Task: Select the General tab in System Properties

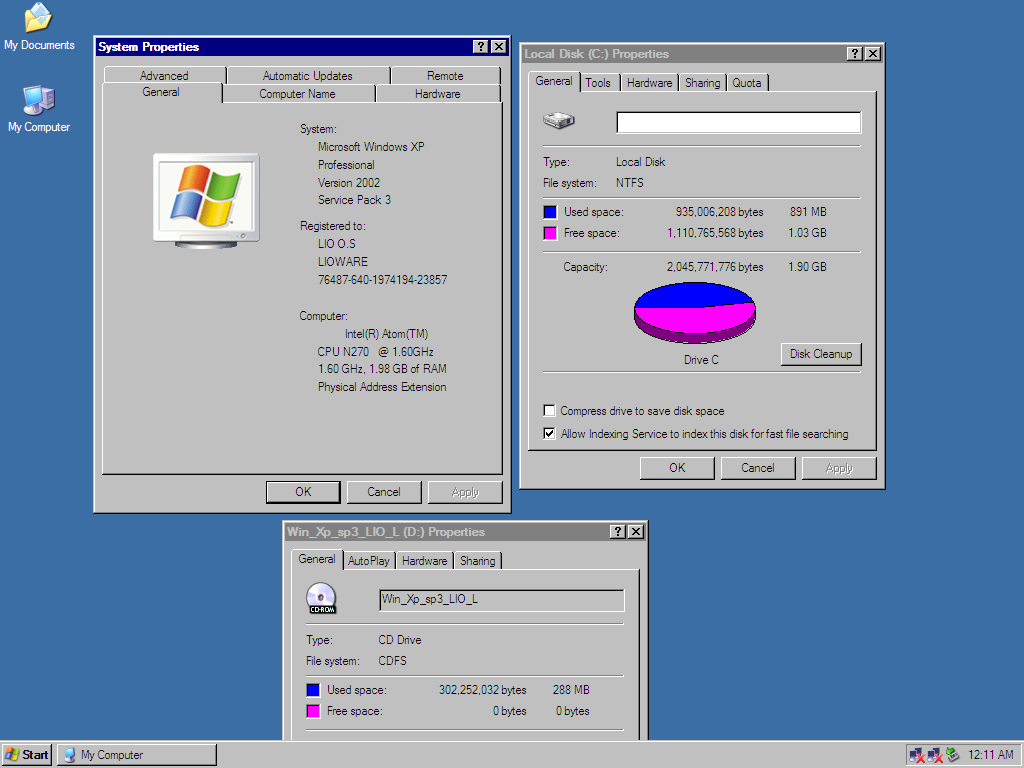Action: [161, 92]
